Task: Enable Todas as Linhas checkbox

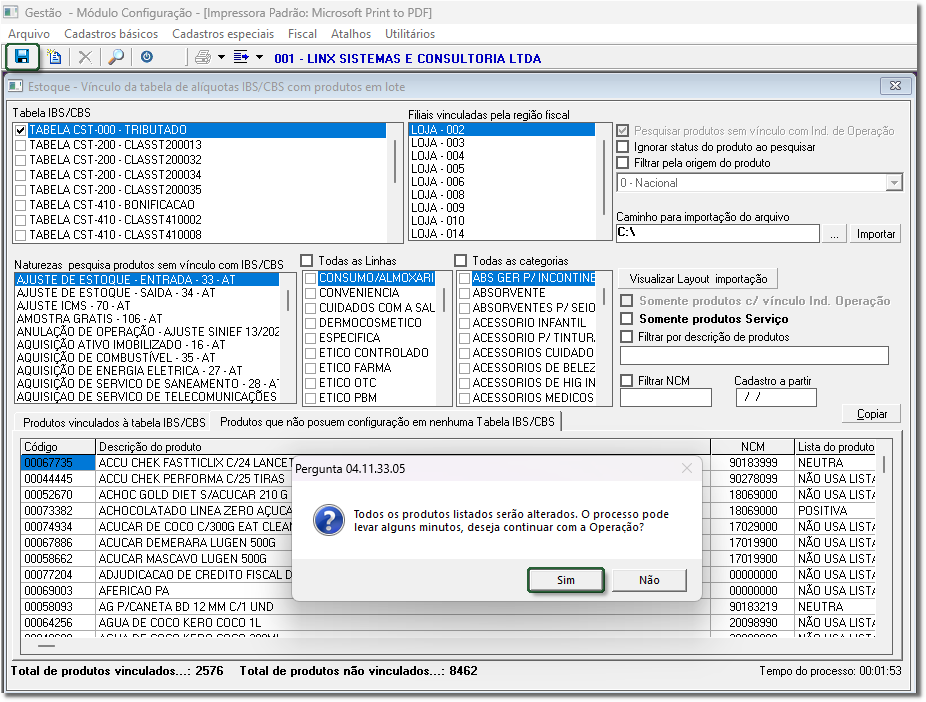Action: point(308,261)
